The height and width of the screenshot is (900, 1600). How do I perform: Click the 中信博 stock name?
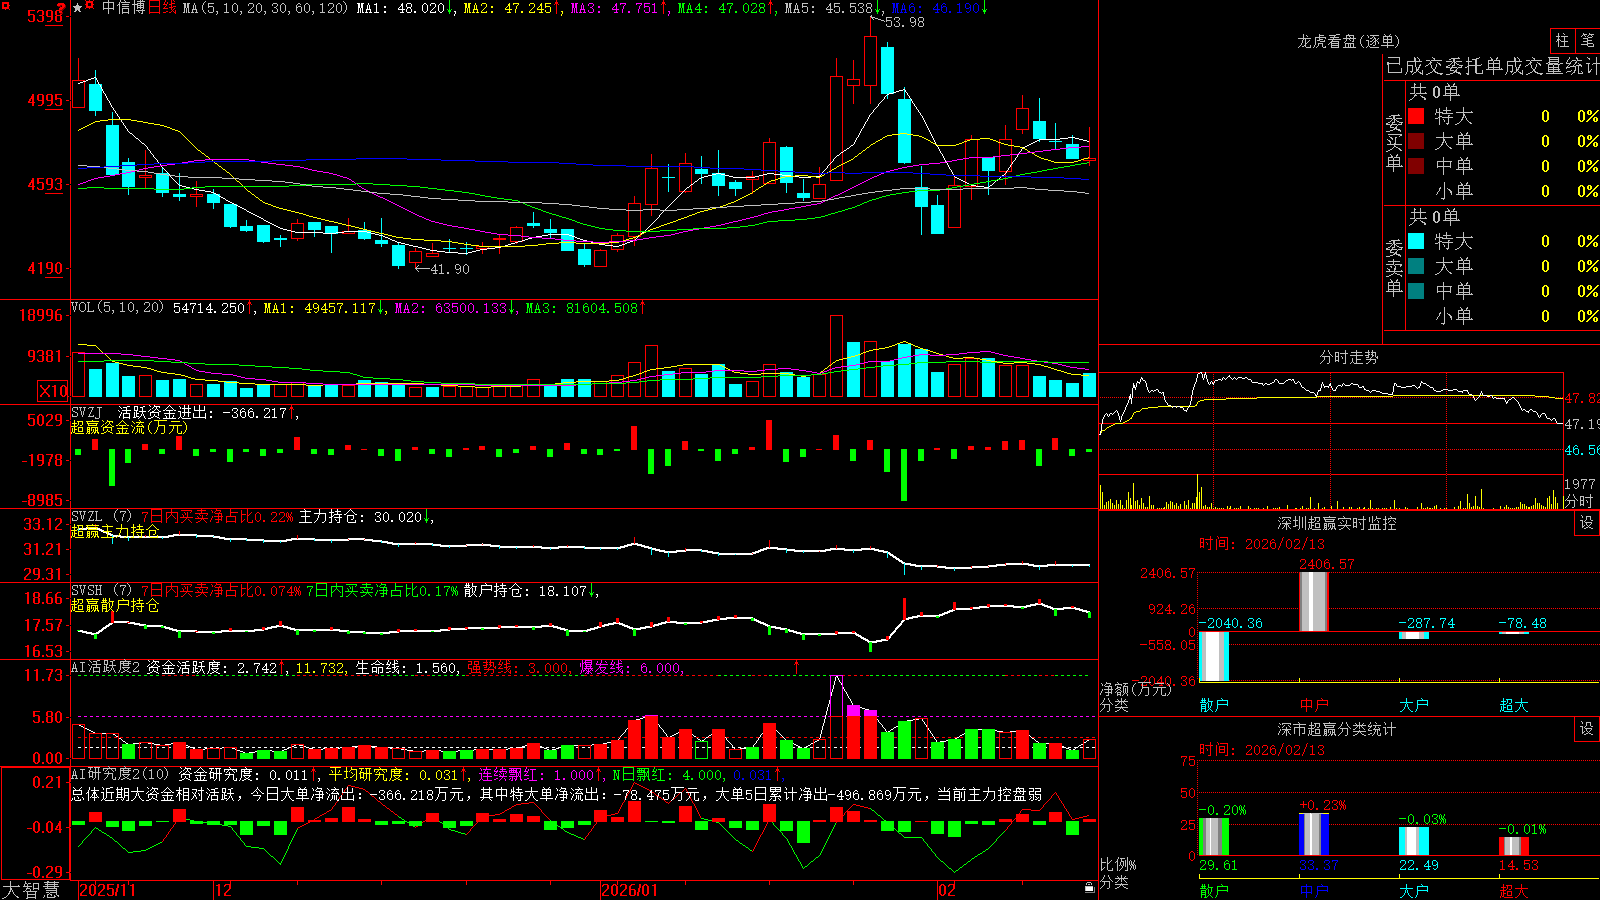click(124, 8)
